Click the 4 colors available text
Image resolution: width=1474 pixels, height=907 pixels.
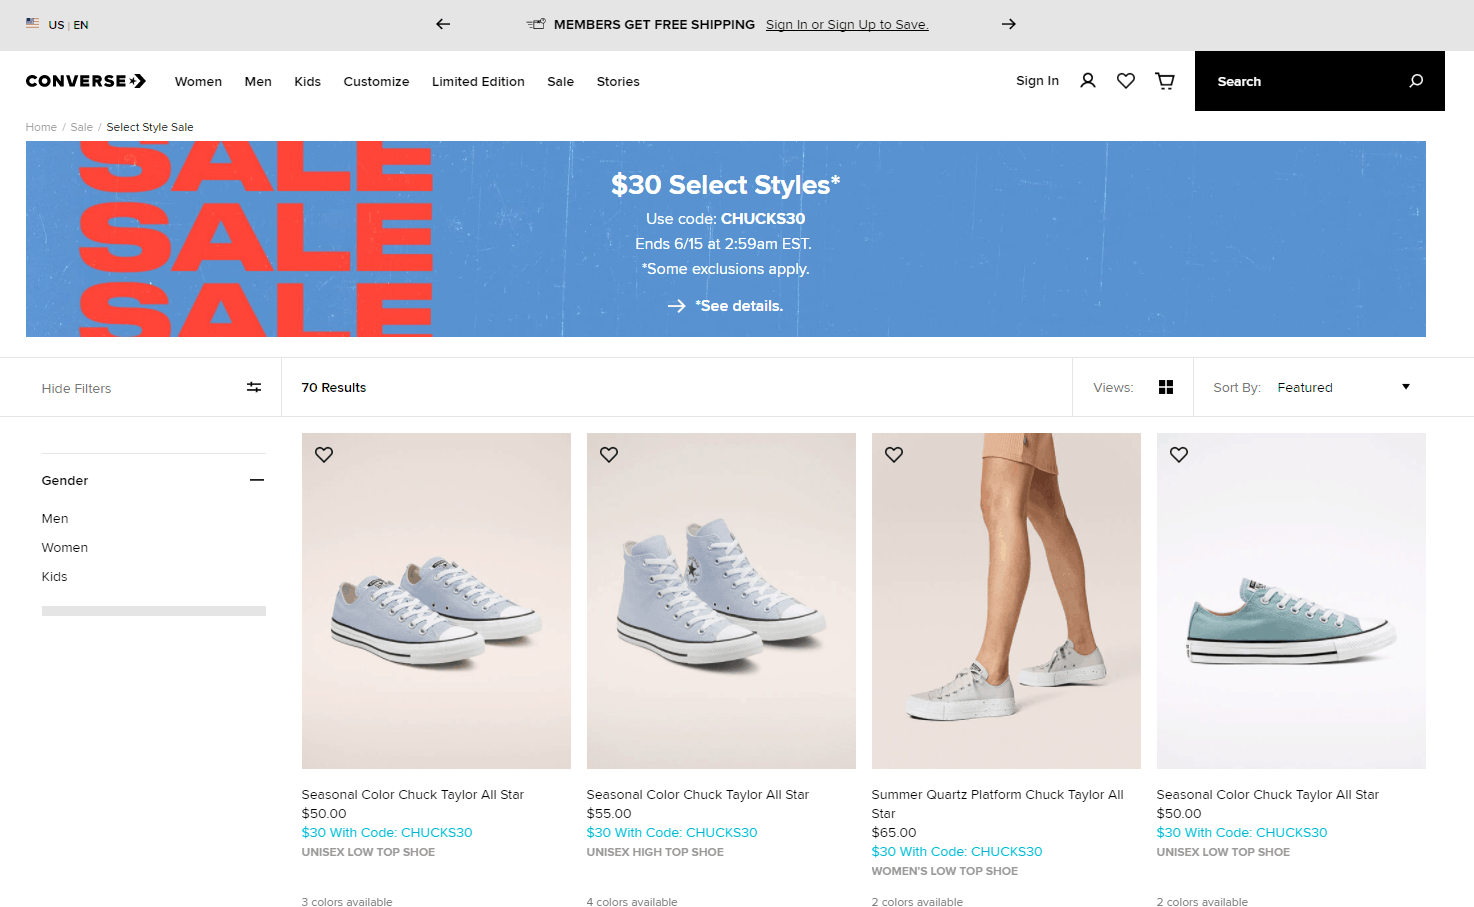(x=632, y=901)
